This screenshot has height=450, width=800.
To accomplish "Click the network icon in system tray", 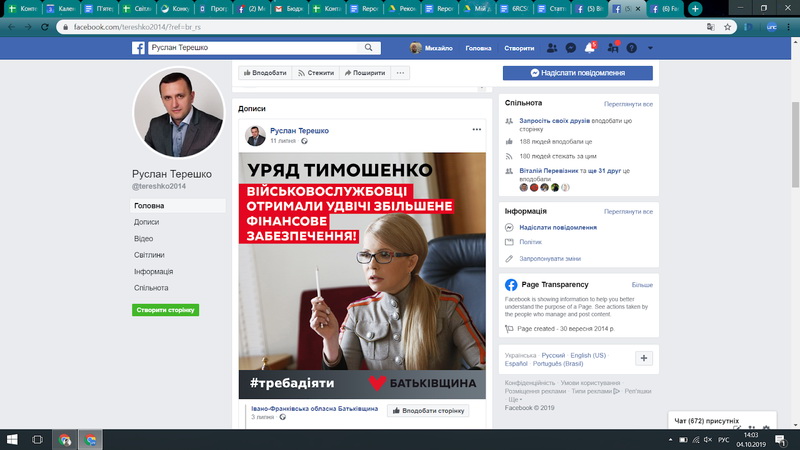I will point(696,440).
